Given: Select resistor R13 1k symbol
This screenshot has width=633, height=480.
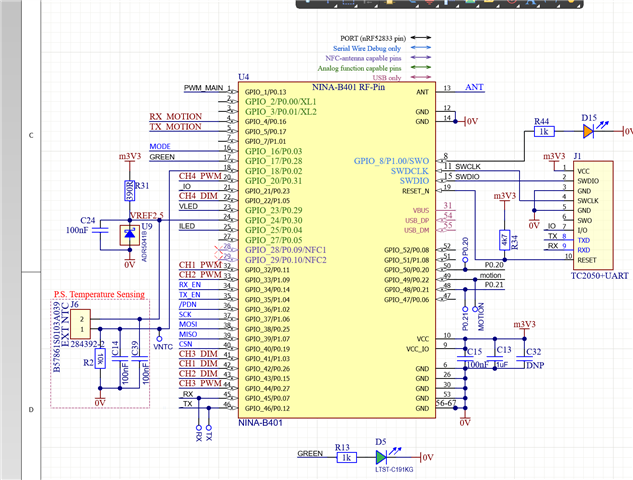Looking at the screenshot, I should tap(347, 457).
